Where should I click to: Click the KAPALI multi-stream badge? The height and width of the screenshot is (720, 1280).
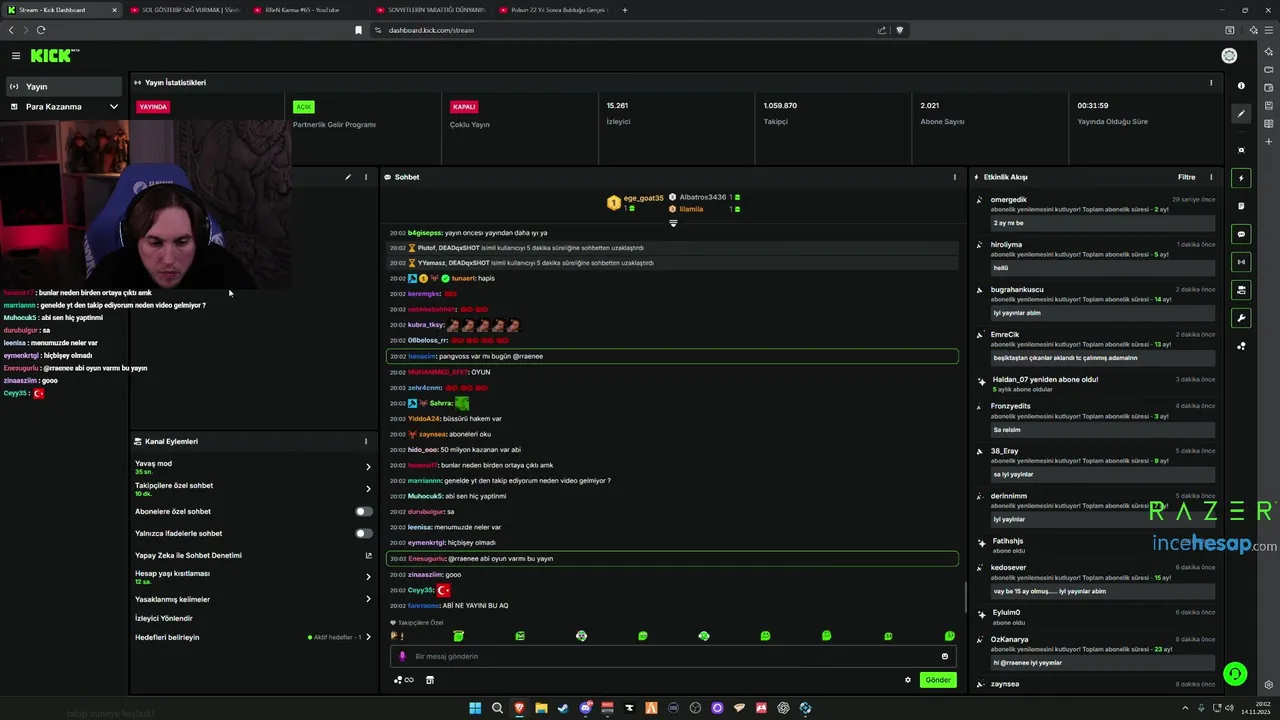464,106
